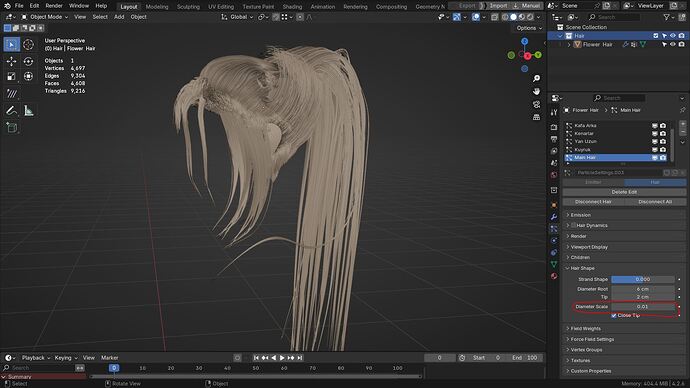Open the viewport Add menu
The image size is (690, 388).
pos(119,17)
